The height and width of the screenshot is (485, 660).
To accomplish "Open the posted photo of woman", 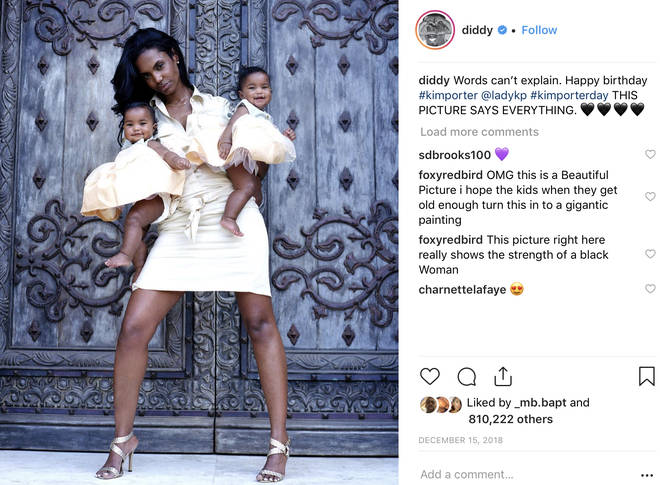I will point(199,242).
